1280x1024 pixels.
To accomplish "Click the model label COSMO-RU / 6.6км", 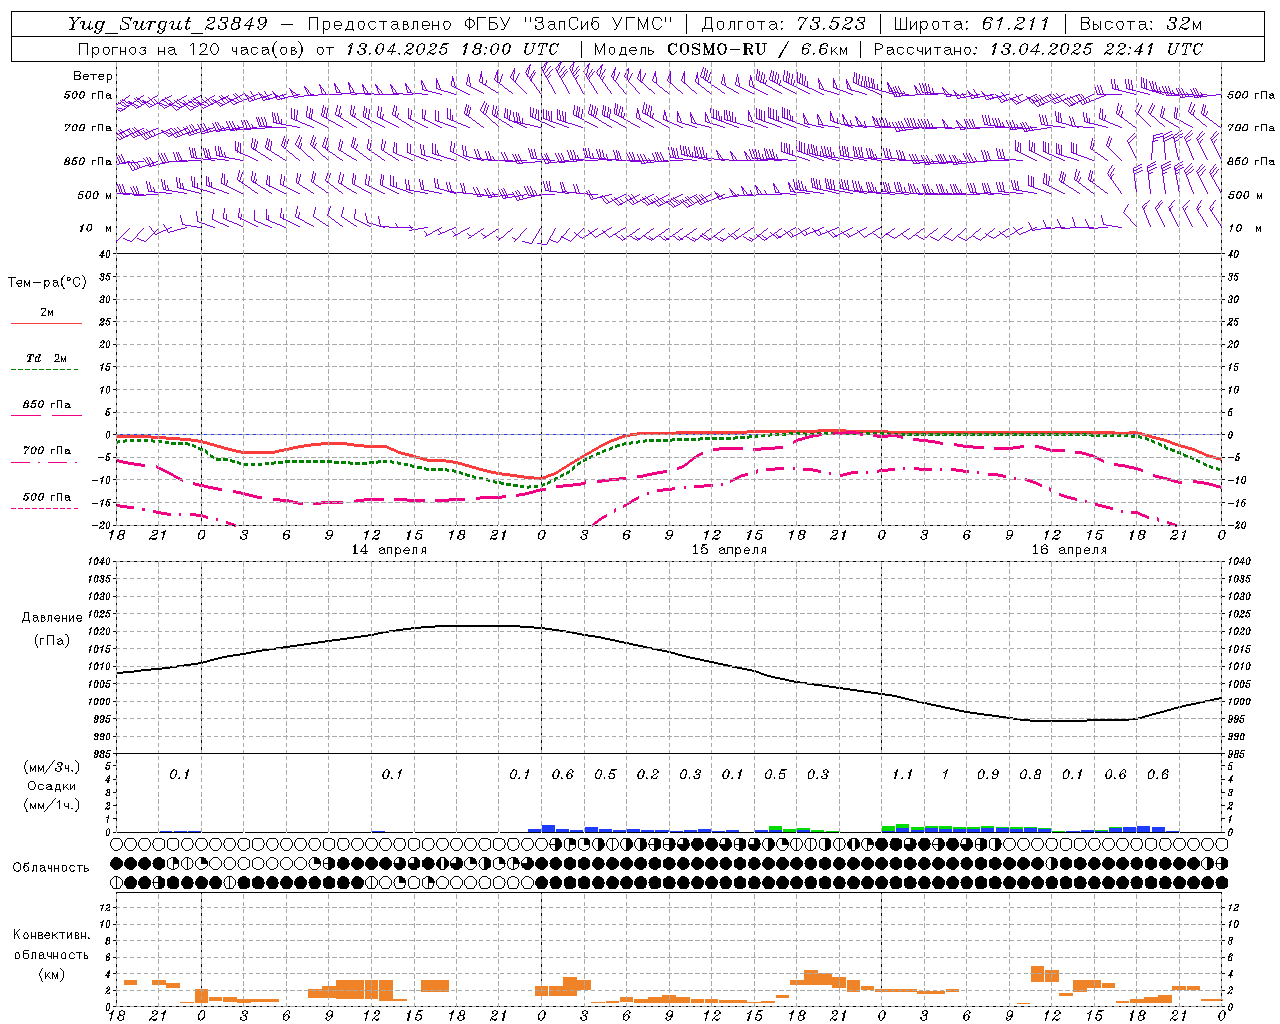I will (757, 48).
